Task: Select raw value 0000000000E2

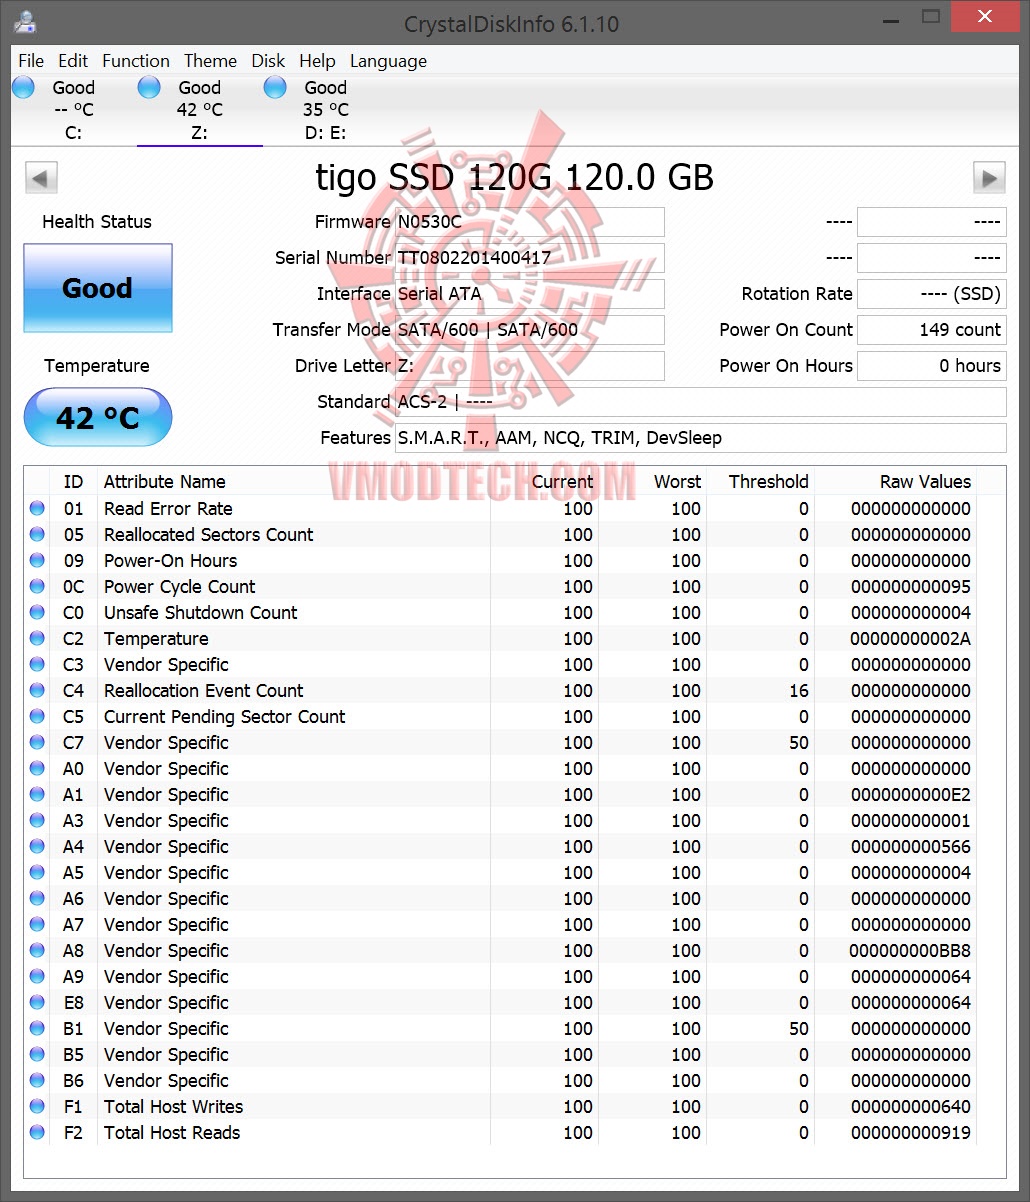Action: pos(911,795)
